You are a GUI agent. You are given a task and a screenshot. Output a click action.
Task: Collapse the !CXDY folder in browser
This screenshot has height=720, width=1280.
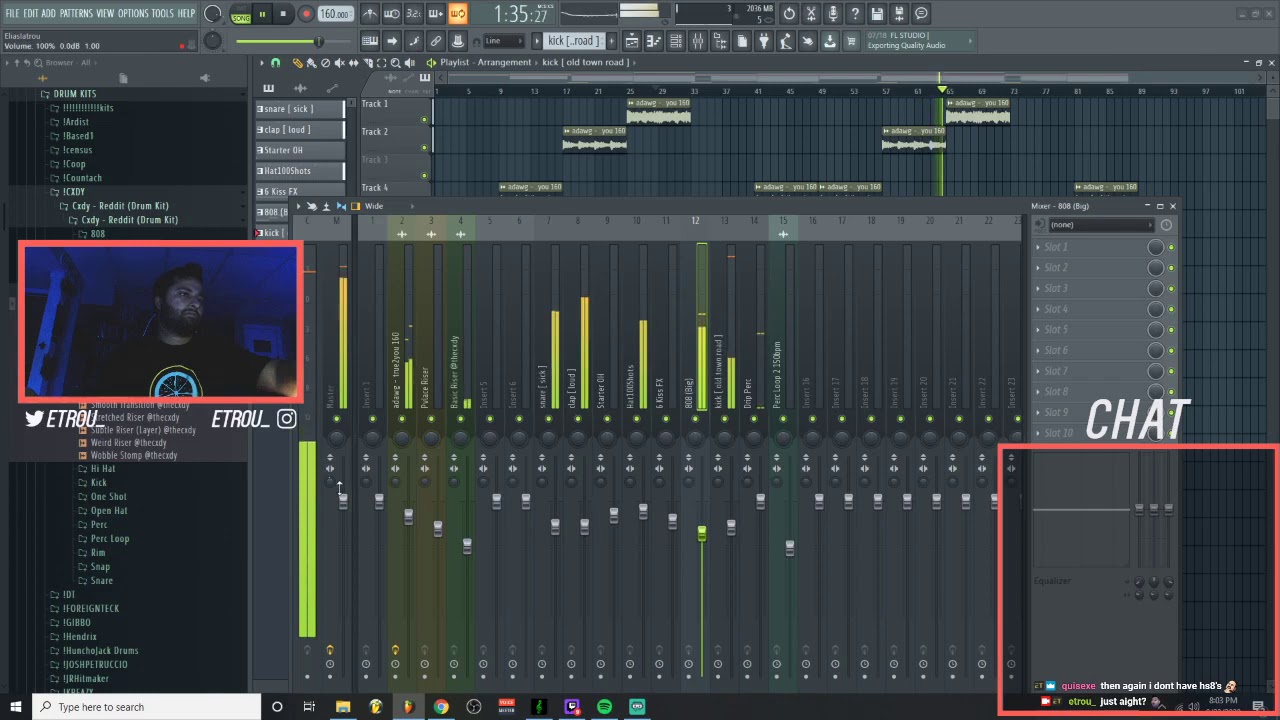pos(73,192)
